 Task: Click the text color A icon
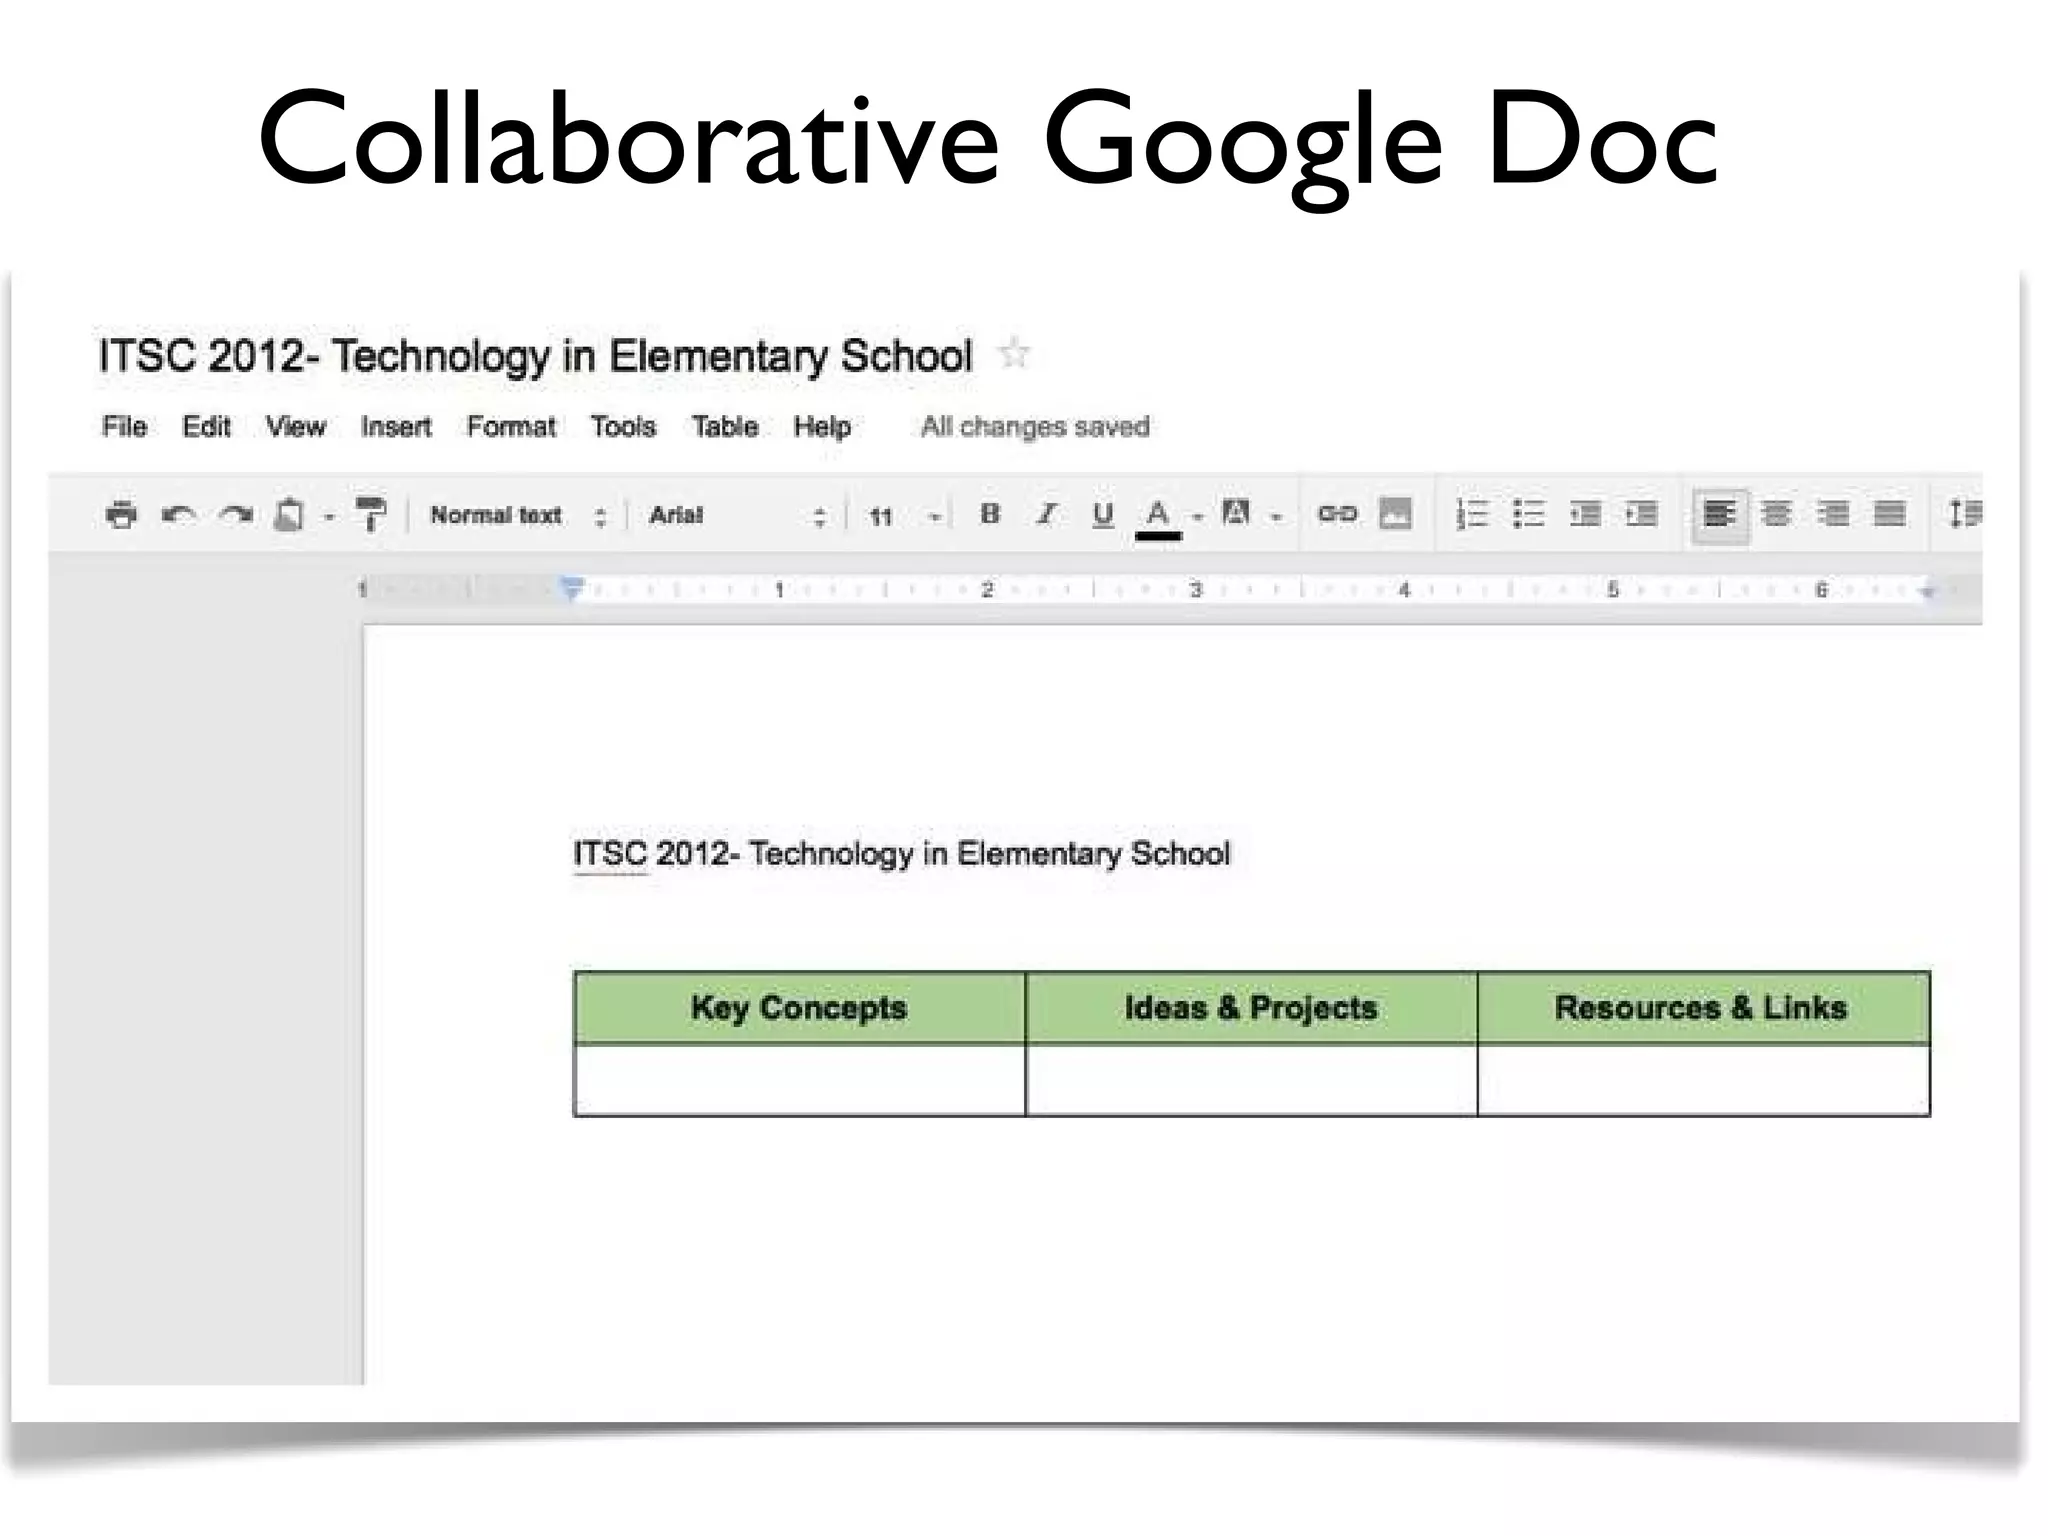1158,517
